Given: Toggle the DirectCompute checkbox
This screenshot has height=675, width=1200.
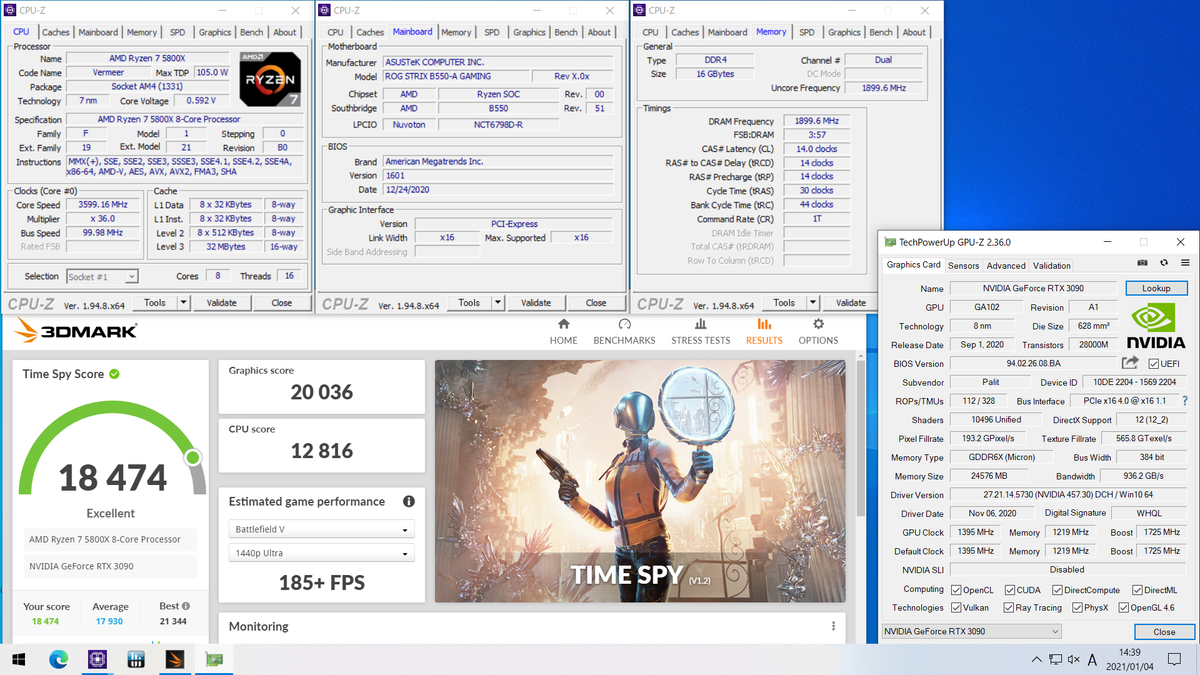Looking at the screenshot, I should coord(1058,590).
